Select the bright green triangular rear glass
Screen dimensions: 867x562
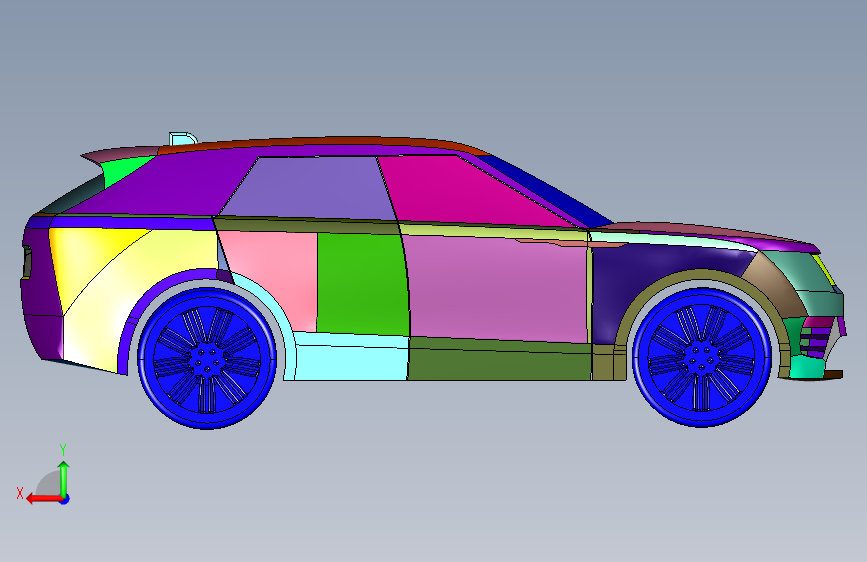coord(122,170)
